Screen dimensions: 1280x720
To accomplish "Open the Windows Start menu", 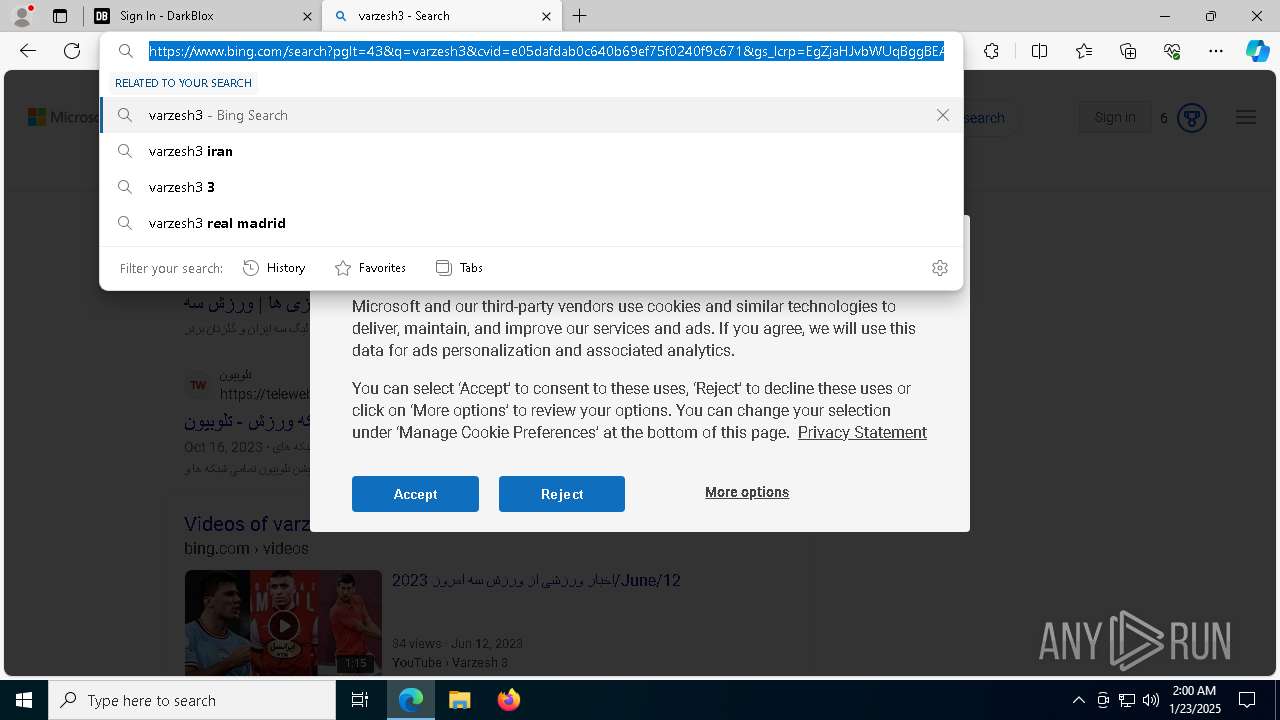I will pyautogui.click(x=24, y=700).
